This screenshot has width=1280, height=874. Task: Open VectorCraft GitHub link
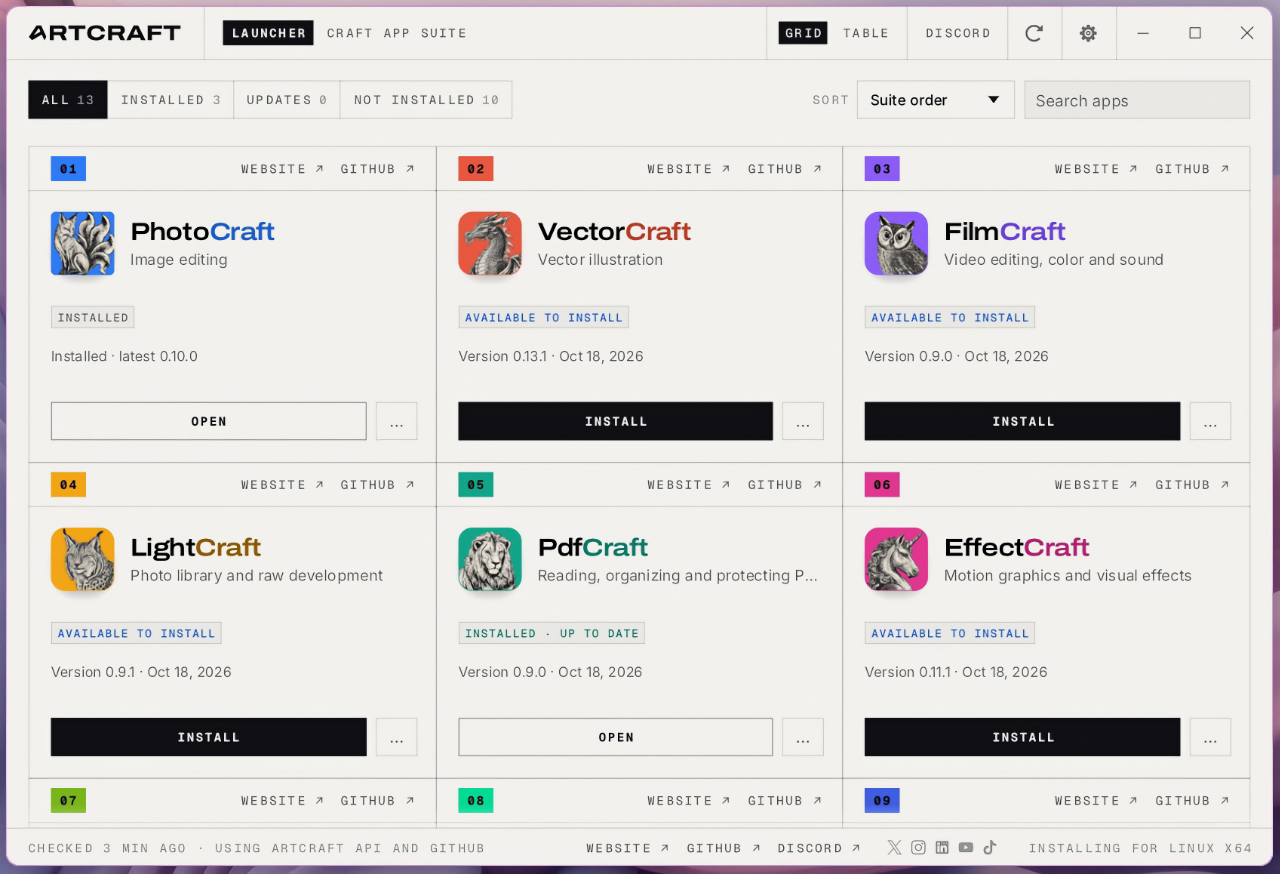785,169
